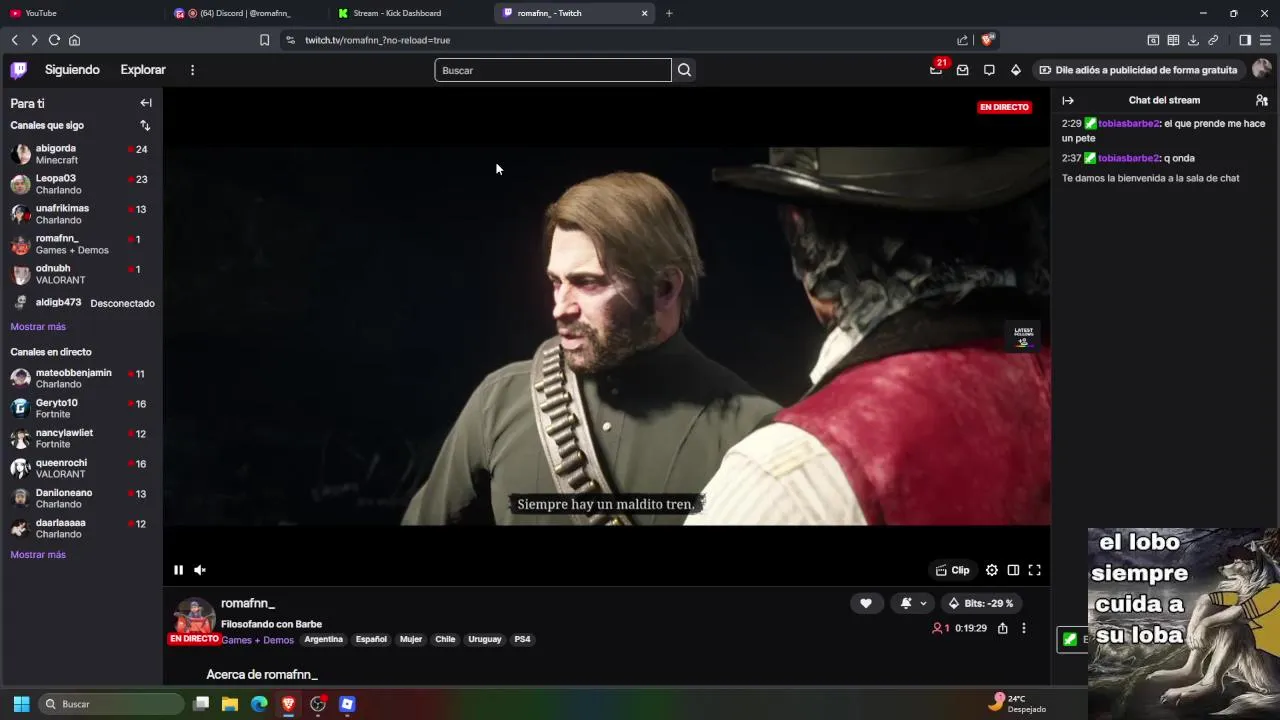Sort followed channels with the arrows icon
Viewport: 1280px width, 720px height.
pyautogui.click(x=145, y=125)
